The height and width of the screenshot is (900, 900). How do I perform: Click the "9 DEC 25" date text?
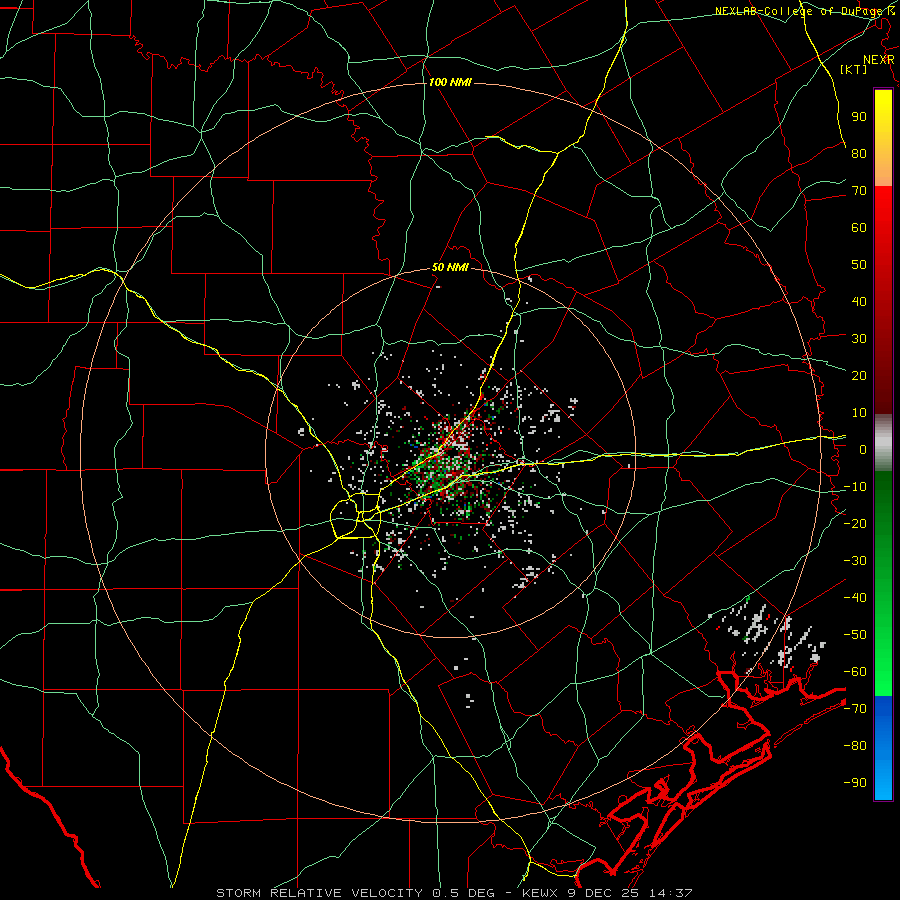click(x=603, y=893)
